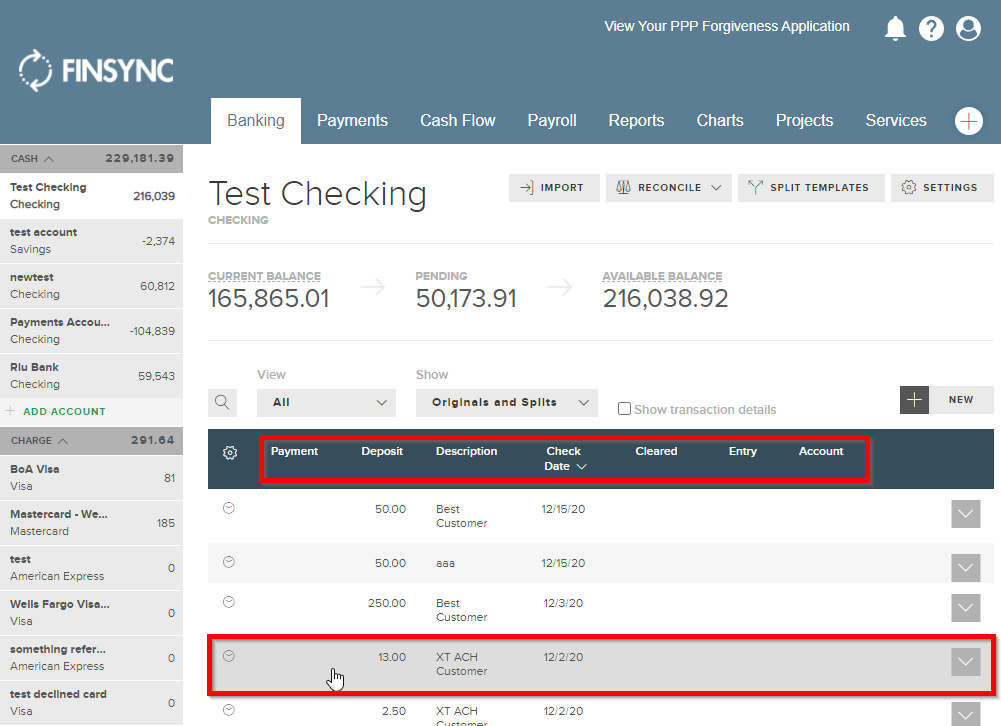Image resolution: width=1001 pixels, height=726 pixels.
Task: Switch to the Banking tab
Action: (x=256, y=121)
